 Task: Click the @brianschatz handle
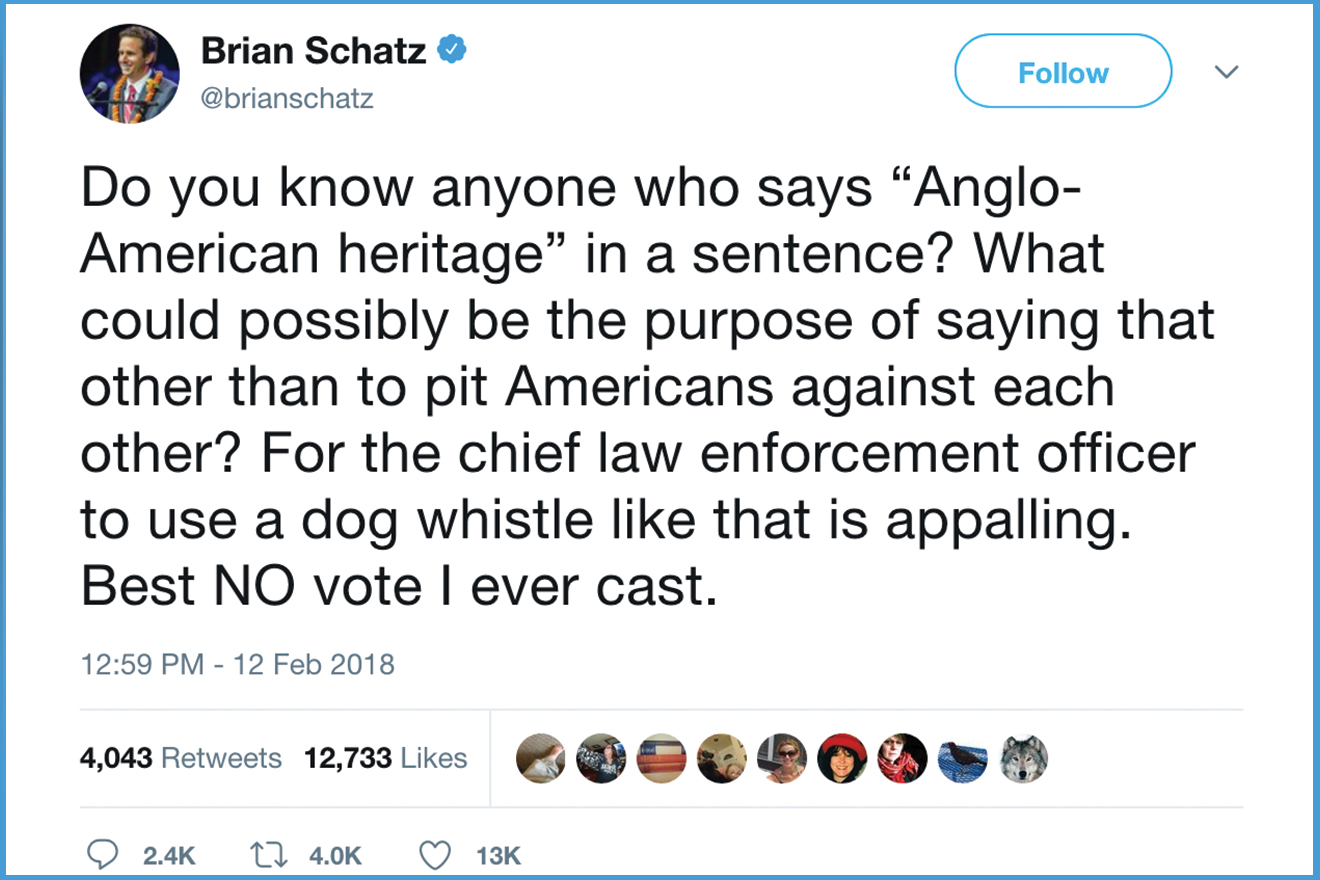click(x=289, y=98)
